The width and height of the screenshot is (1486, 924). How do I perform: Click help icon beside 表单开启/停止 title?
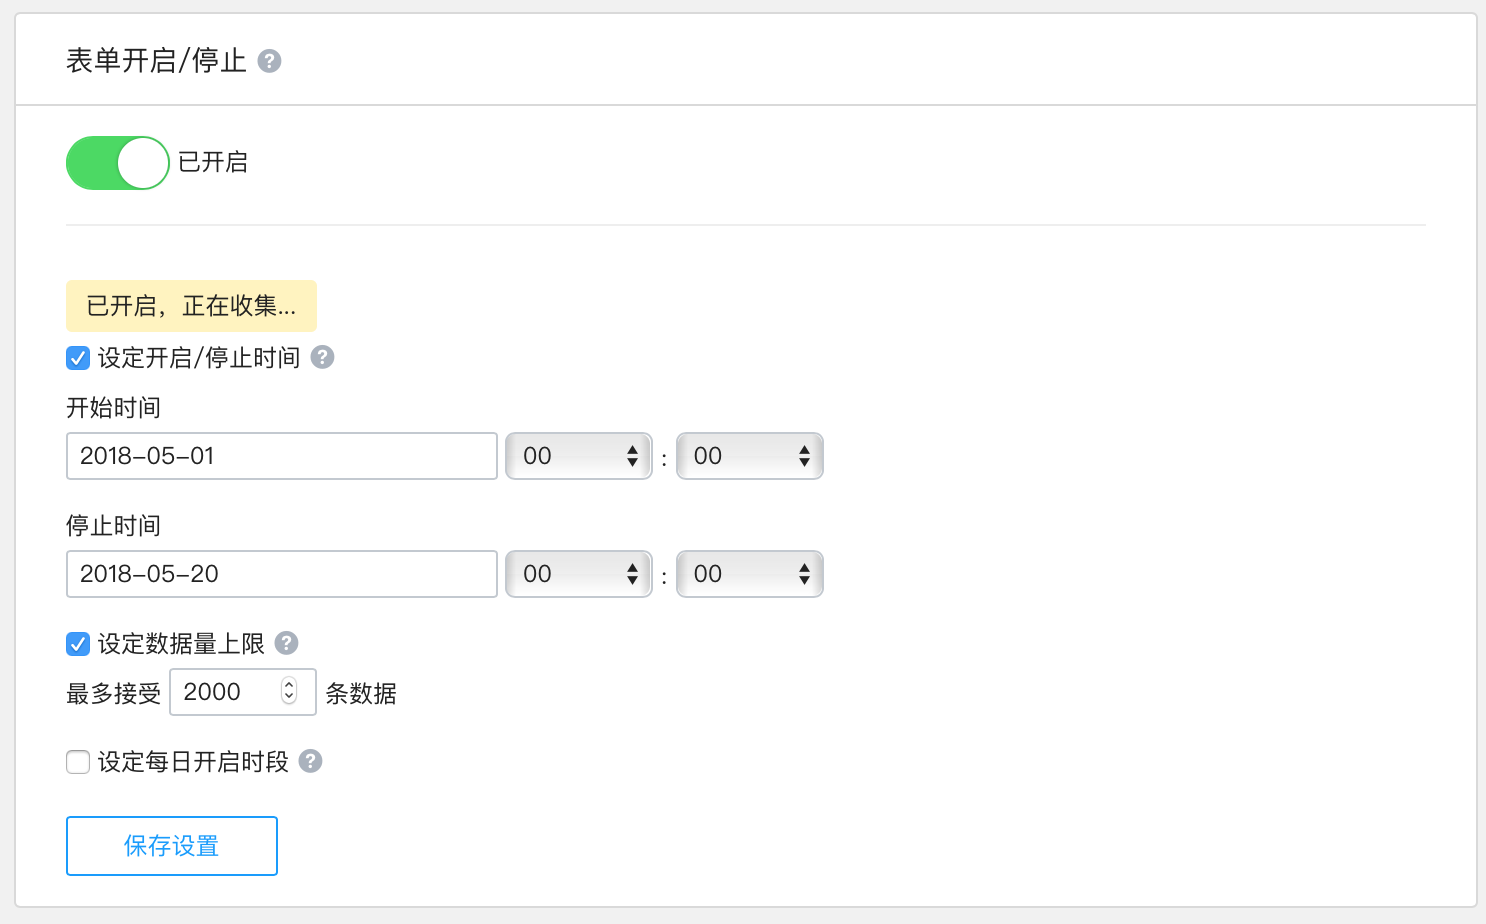coord(269,62)
